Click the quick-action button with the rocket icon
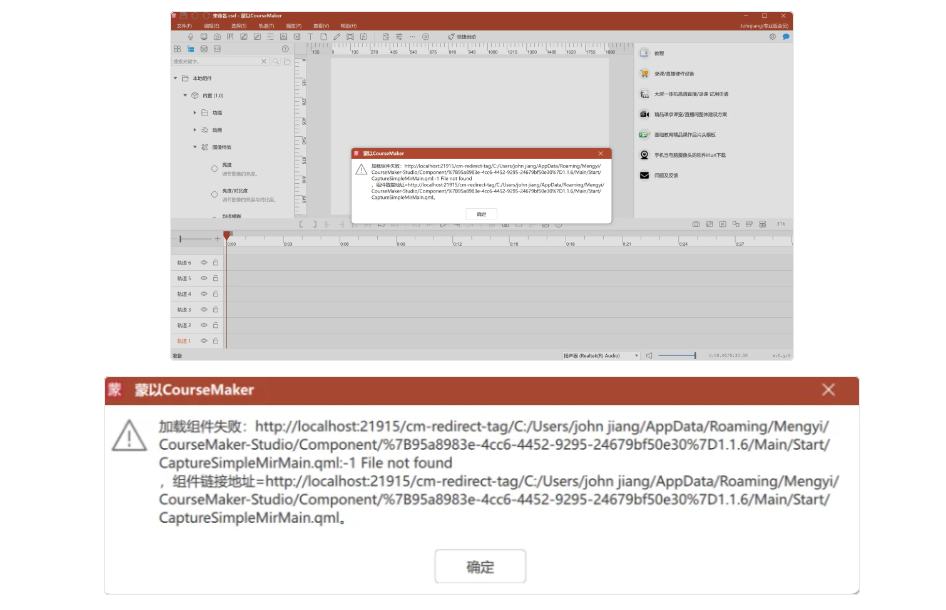The image size is (946, 610). point(462,37)
